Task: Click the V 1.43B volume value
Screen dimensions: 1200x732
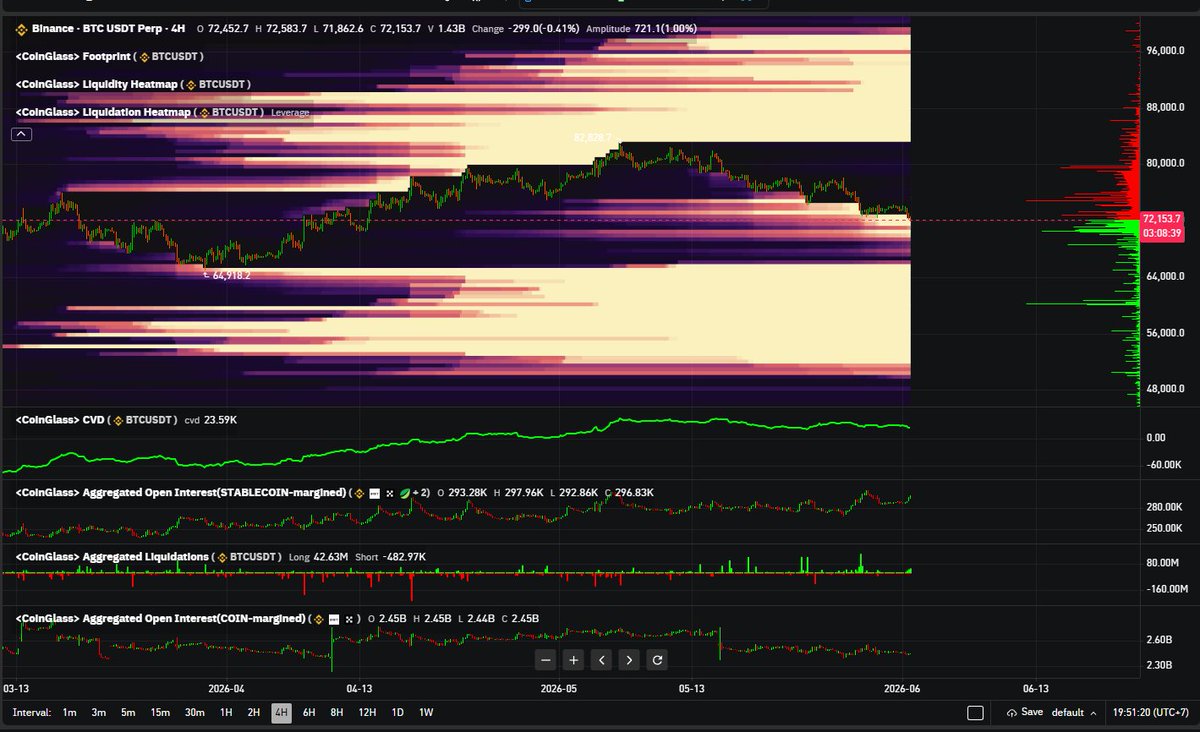Action: (446, 30)
